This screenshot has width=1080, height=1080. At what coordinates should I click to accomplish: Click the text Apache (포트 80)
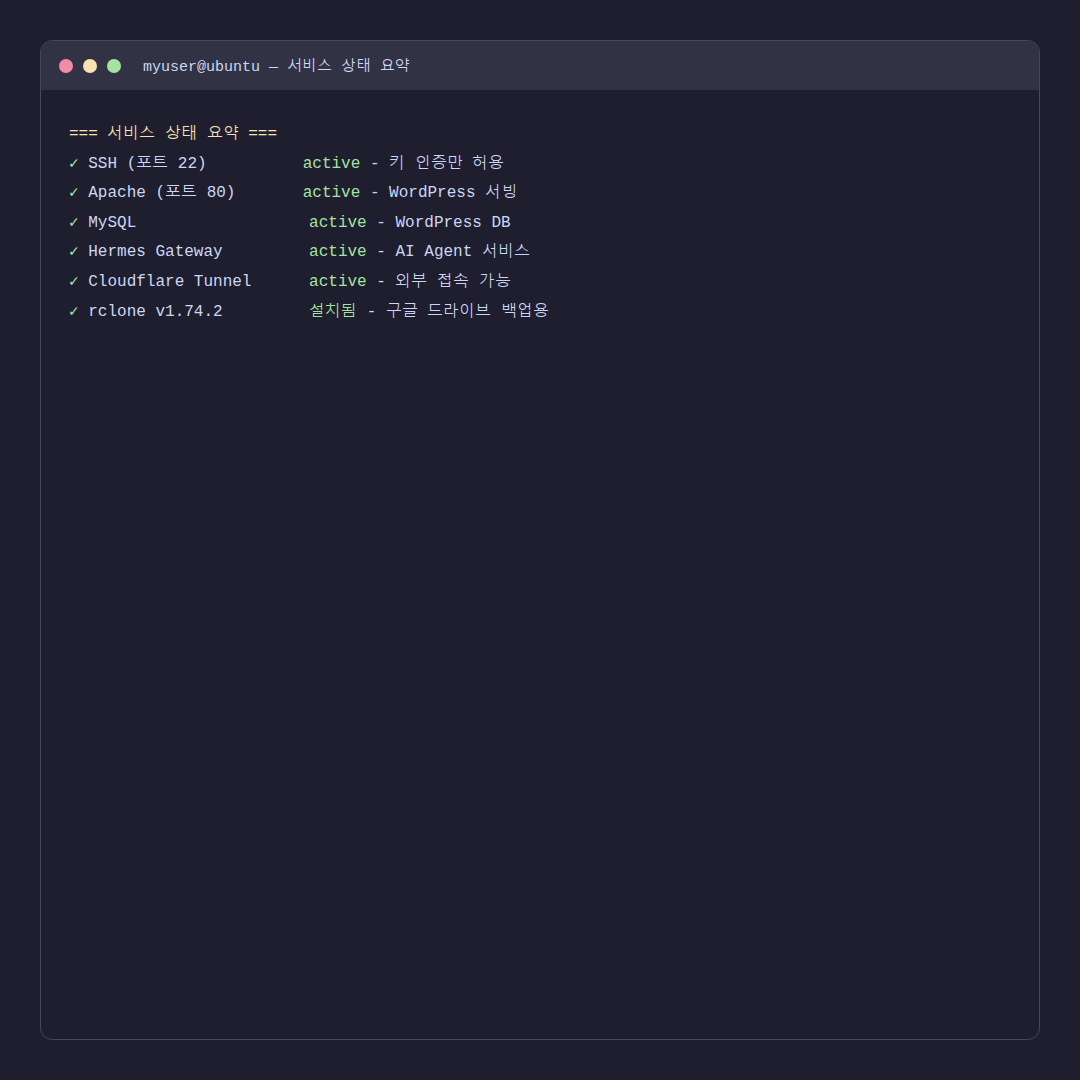coord(161,192)
